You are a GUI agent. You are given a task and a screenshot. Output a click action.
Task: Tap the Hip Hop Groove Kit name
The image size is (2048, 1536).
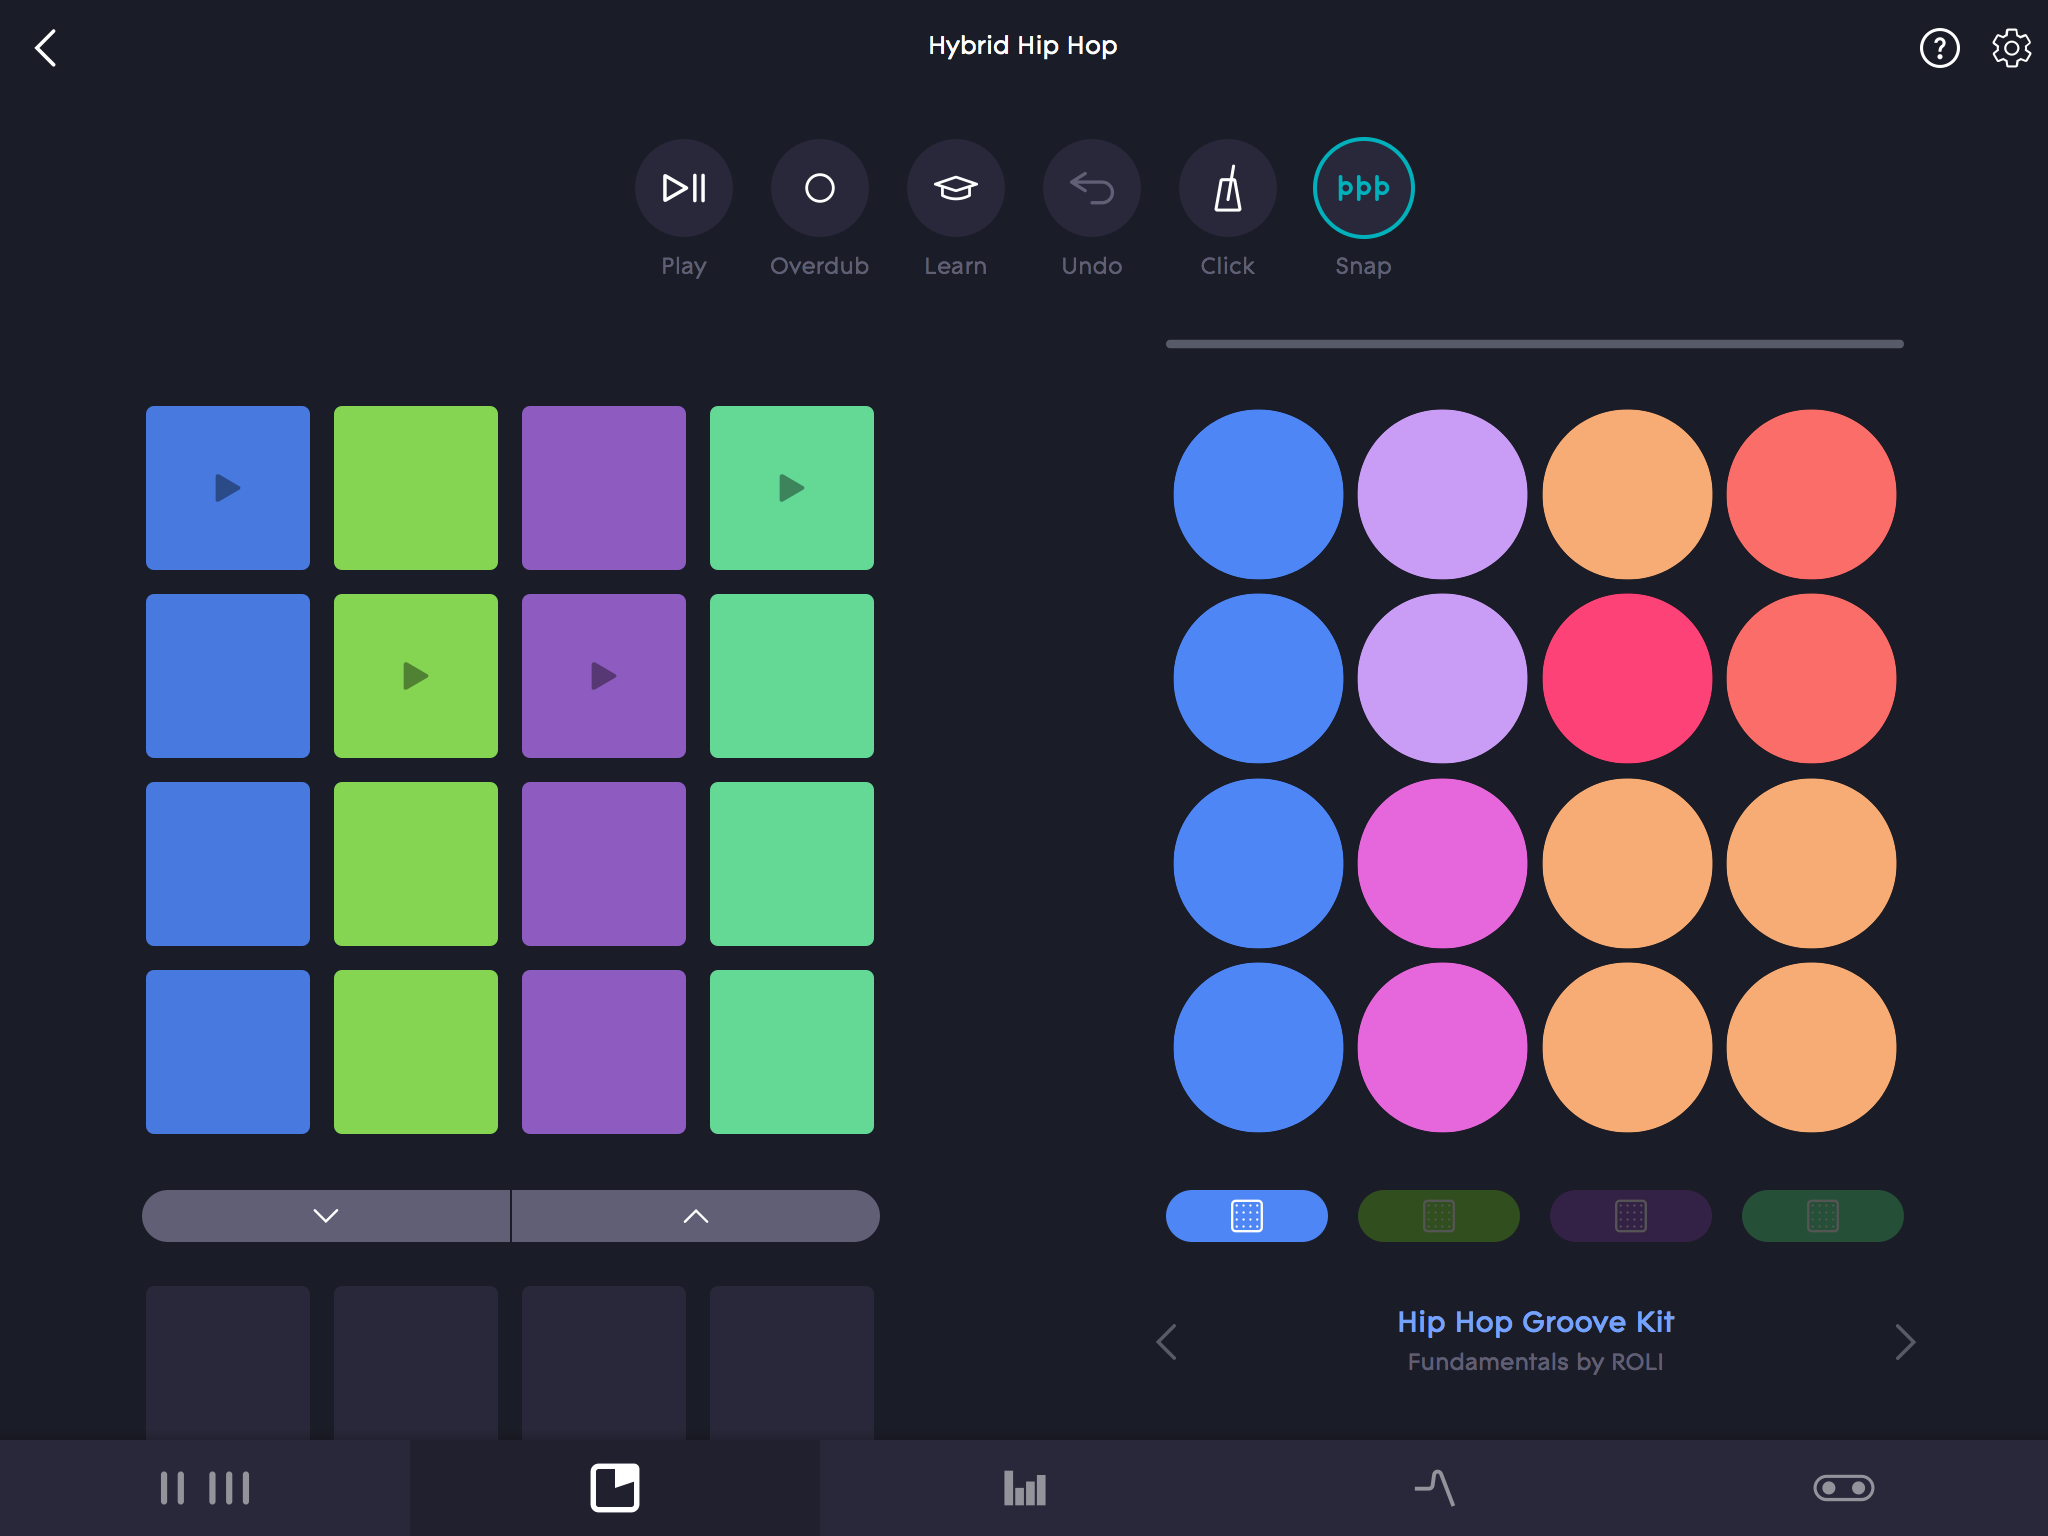coord(1535,1322)
